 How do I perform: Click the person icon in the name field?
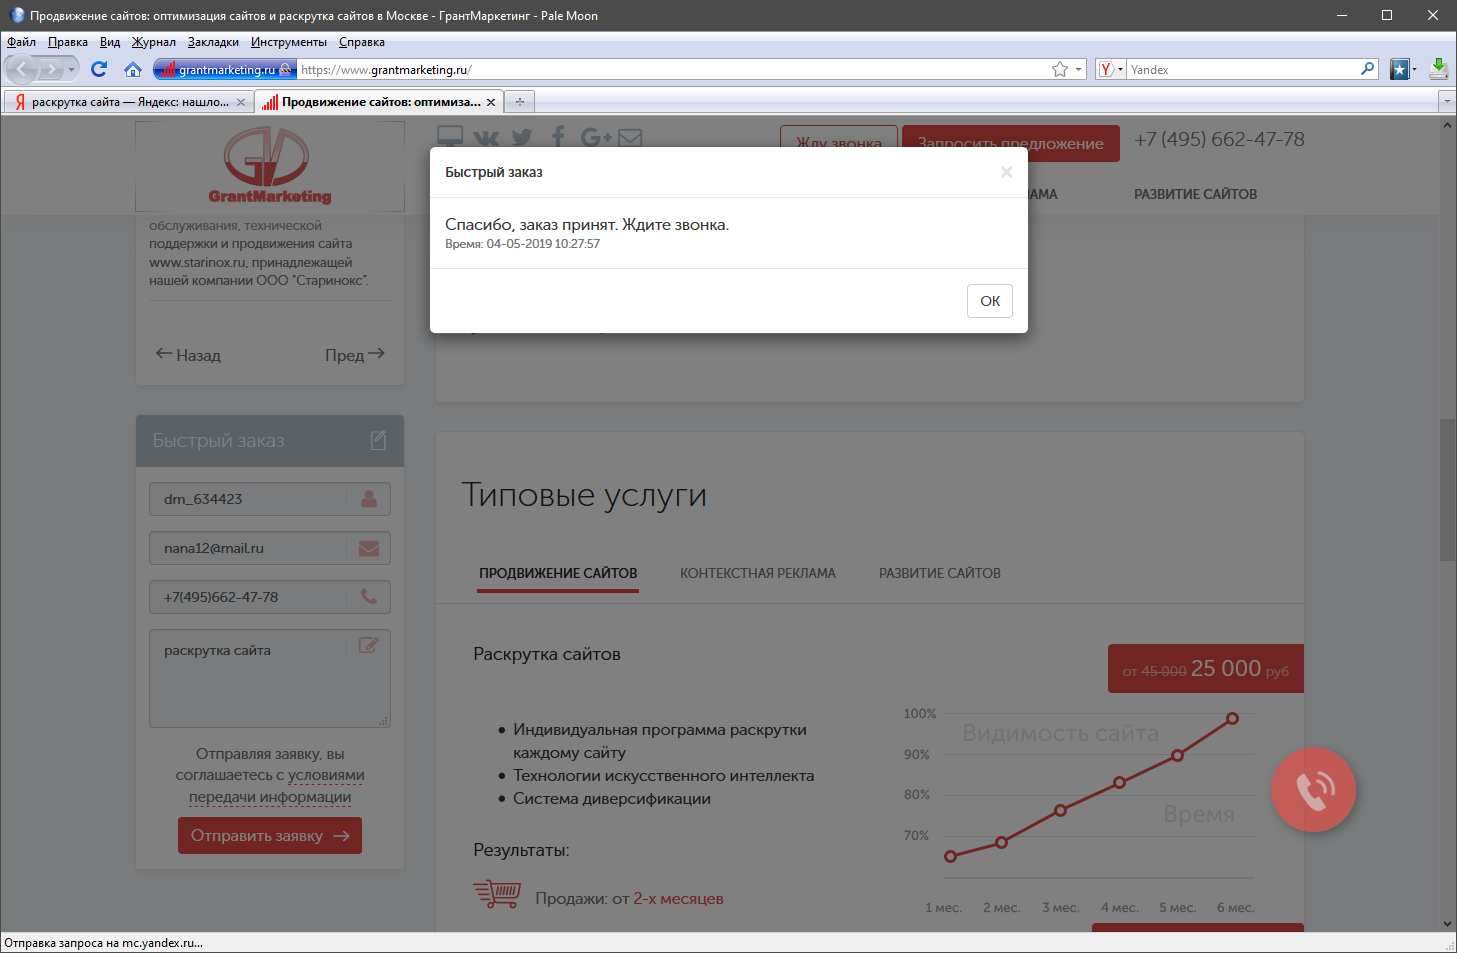coord(369,499)
